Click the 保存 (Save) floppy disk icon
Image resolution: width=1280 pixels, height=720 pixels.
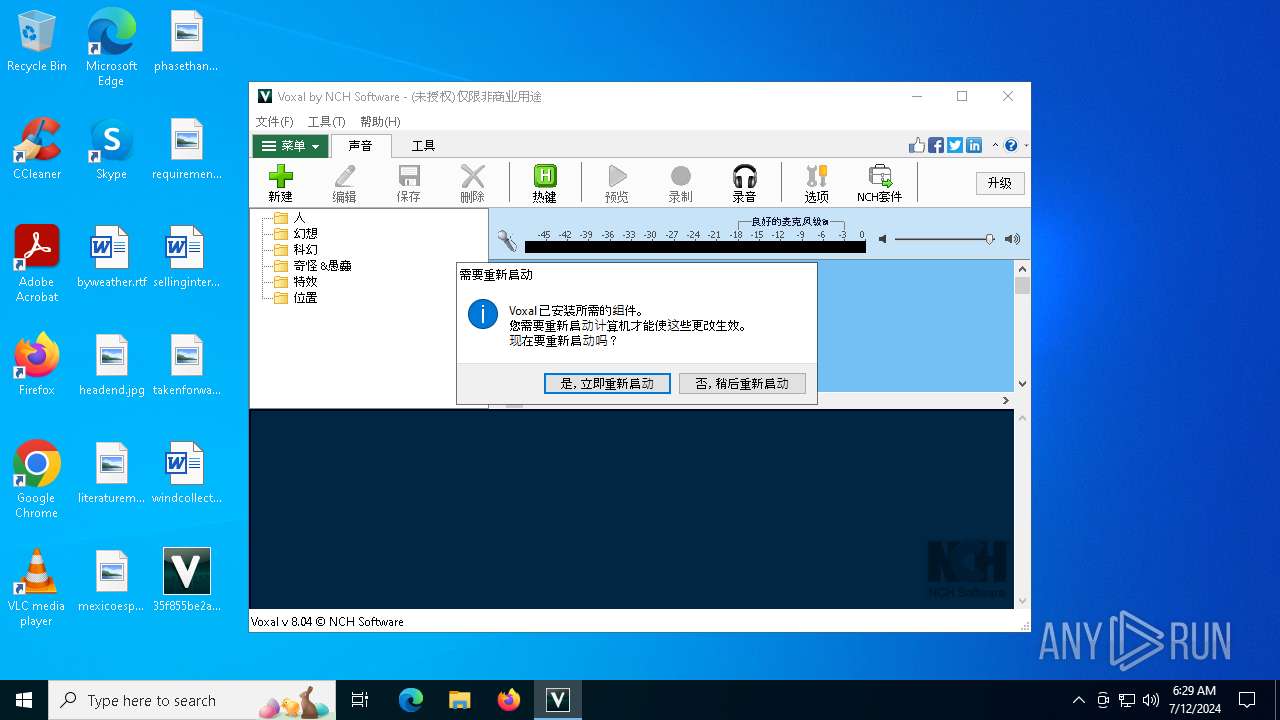(x=409, y=177)
